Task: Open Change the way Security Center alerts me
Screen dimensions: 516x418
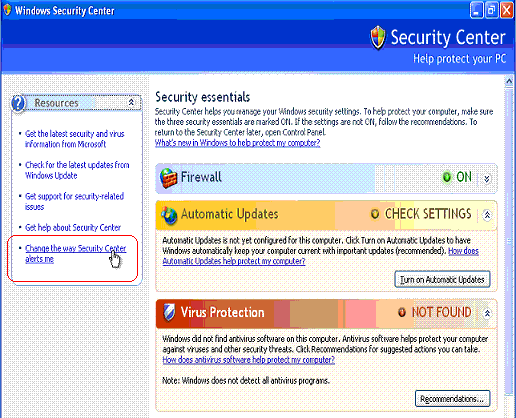Action: pyautogui.click(x=76, y=254)
